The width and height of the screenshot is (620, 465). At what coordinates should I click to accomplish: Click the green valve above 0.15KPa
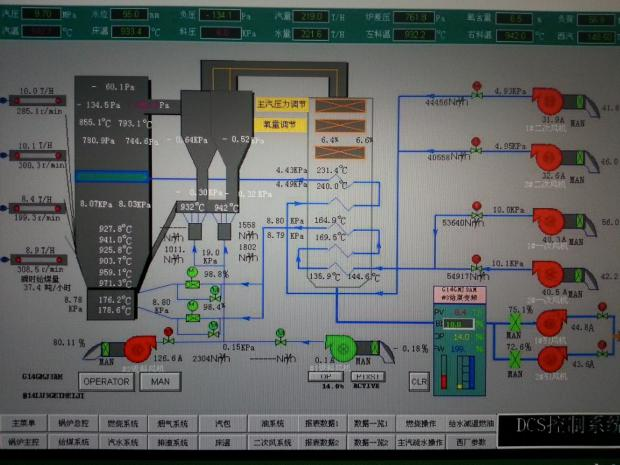(x=280, y=337)
